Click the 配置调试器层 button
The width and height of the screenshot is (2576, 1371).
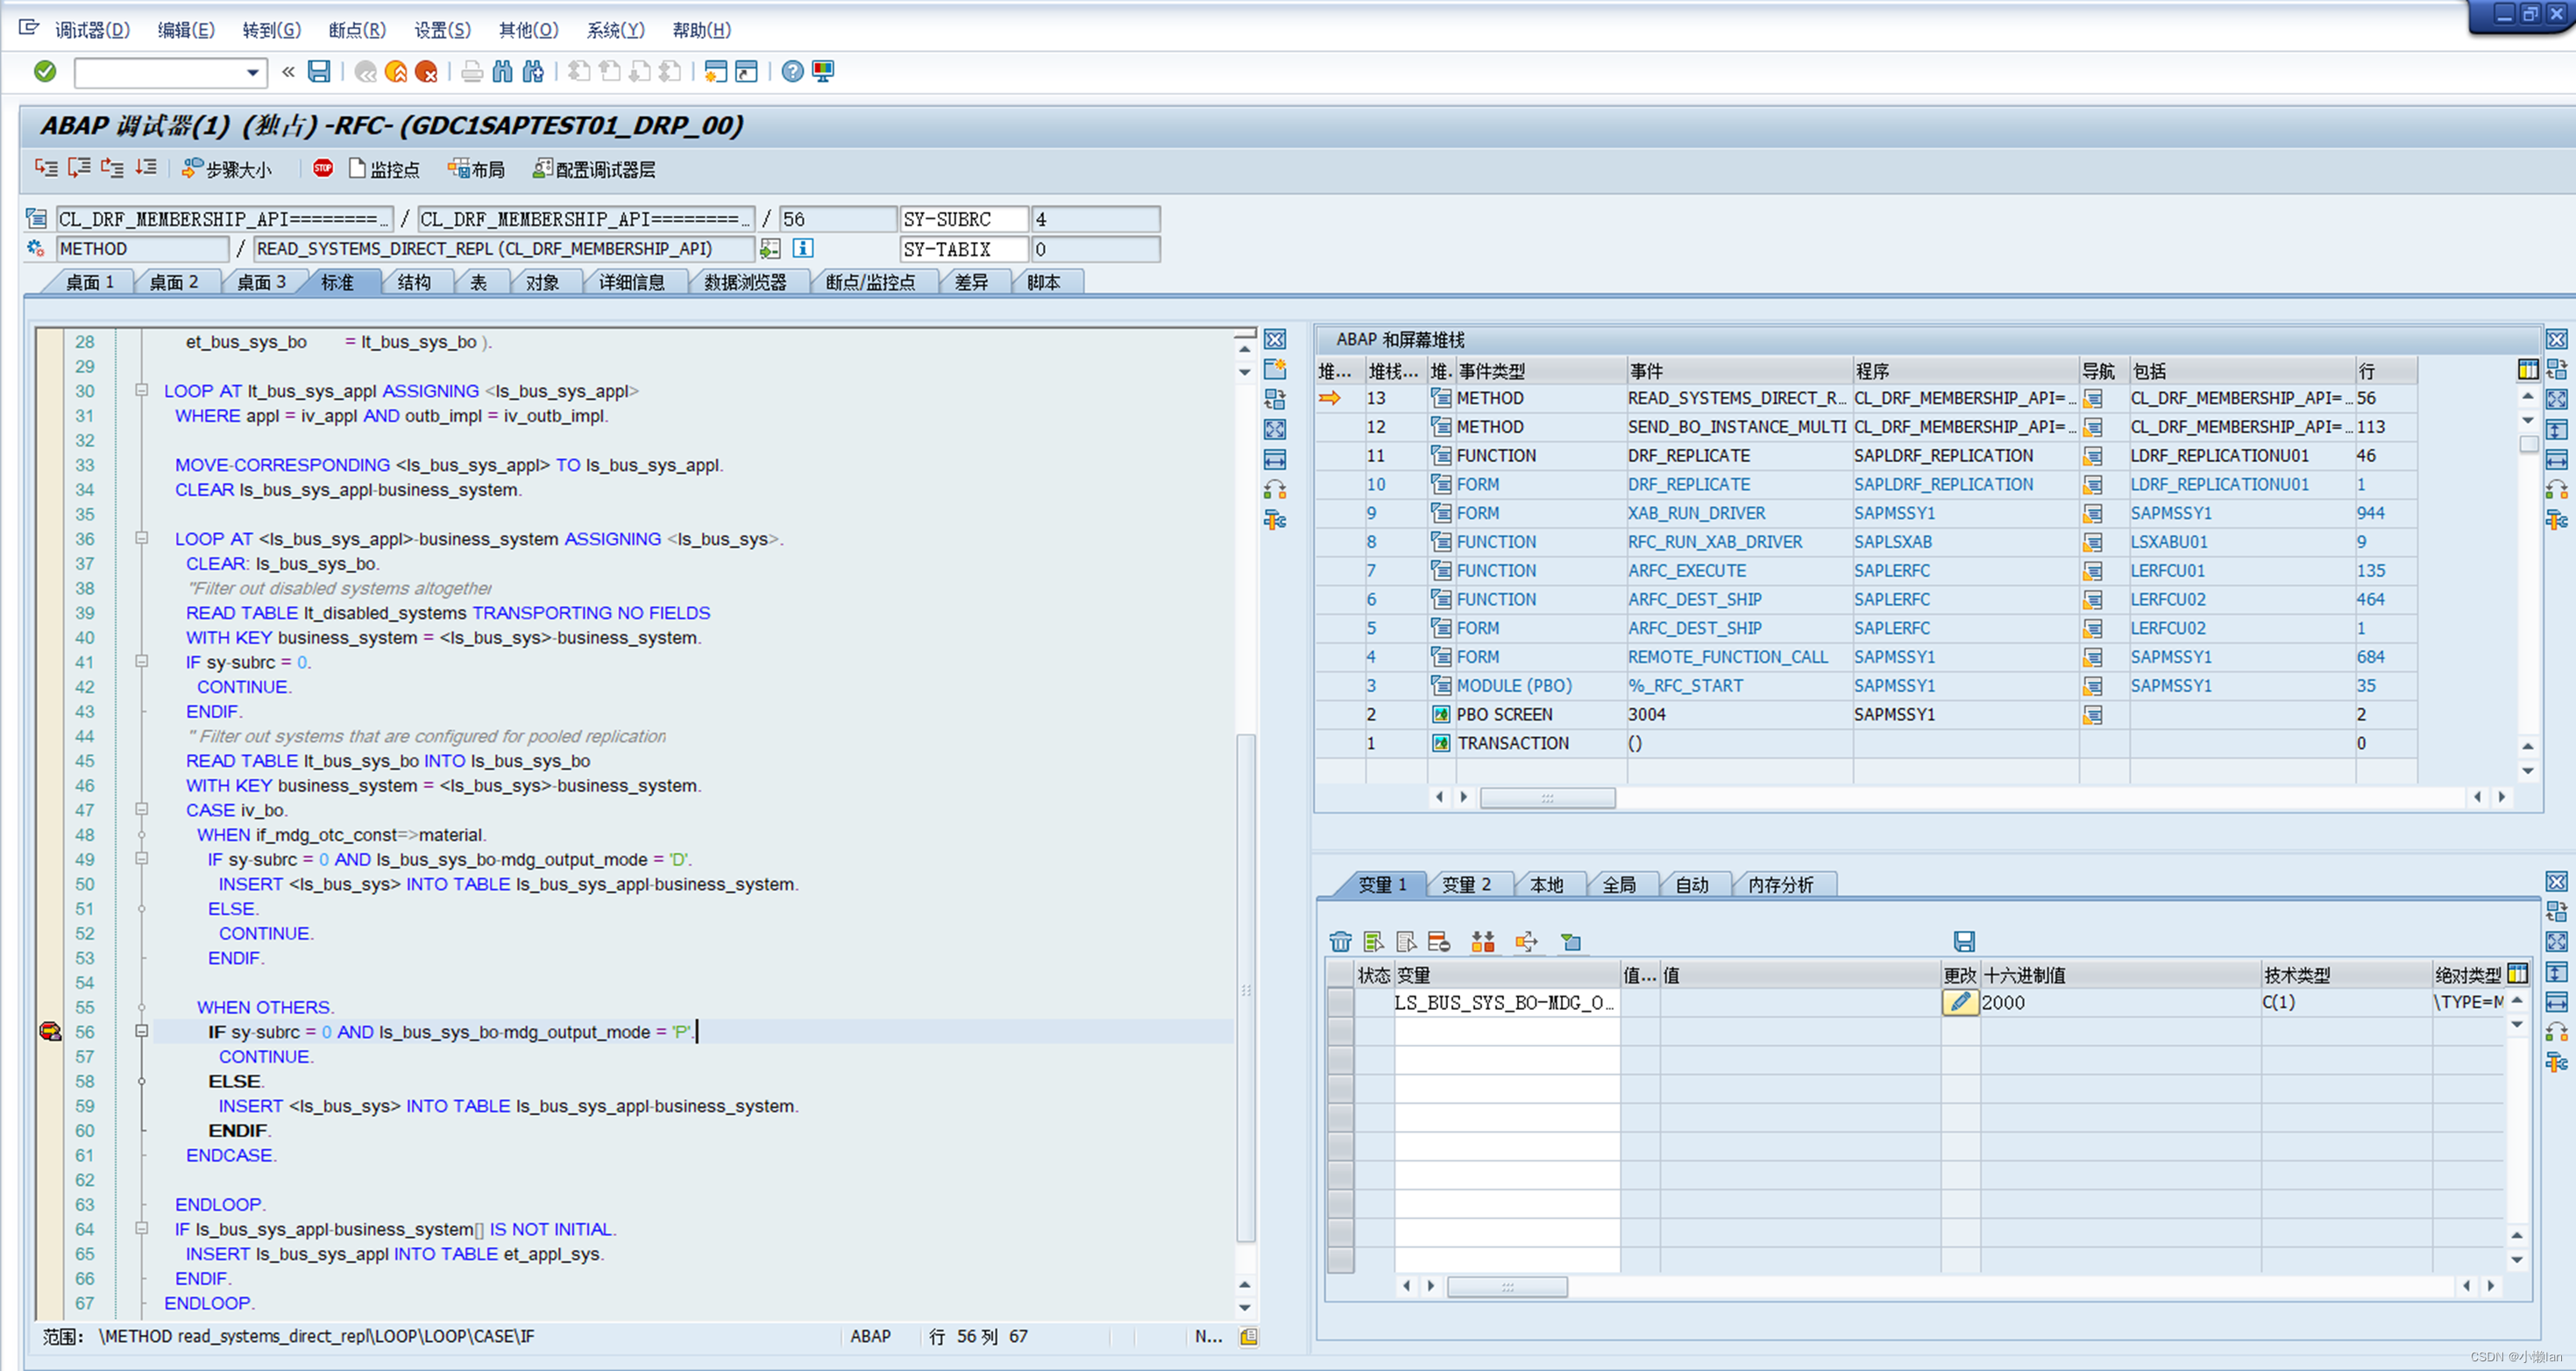[594, 169]
